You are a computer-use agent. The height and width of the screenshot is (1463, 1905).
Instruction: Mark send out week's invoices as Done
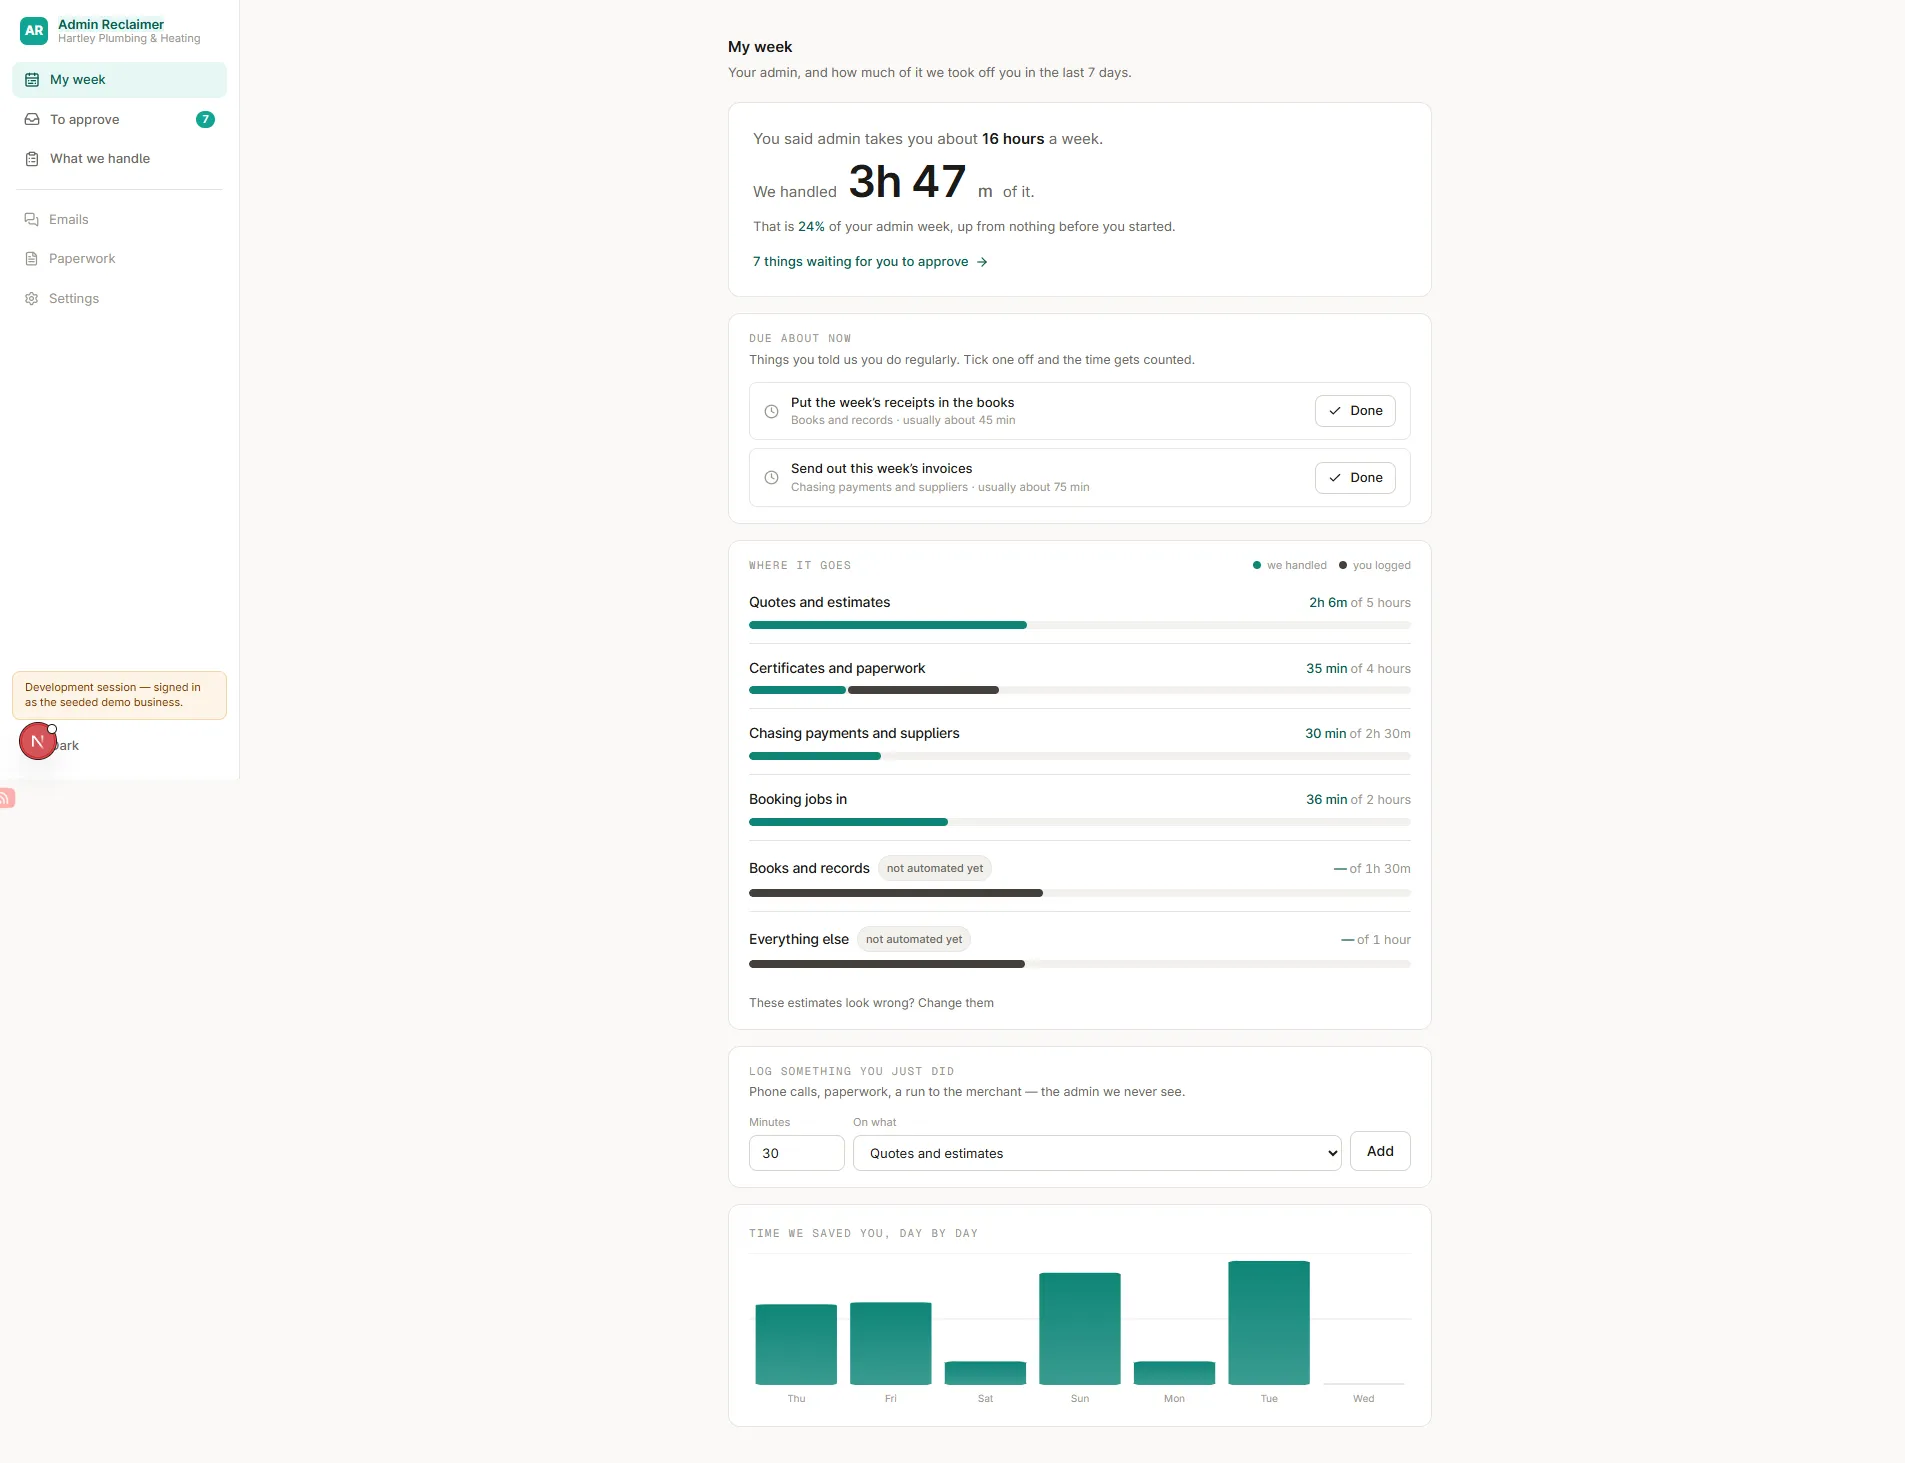coord(1355,478)
